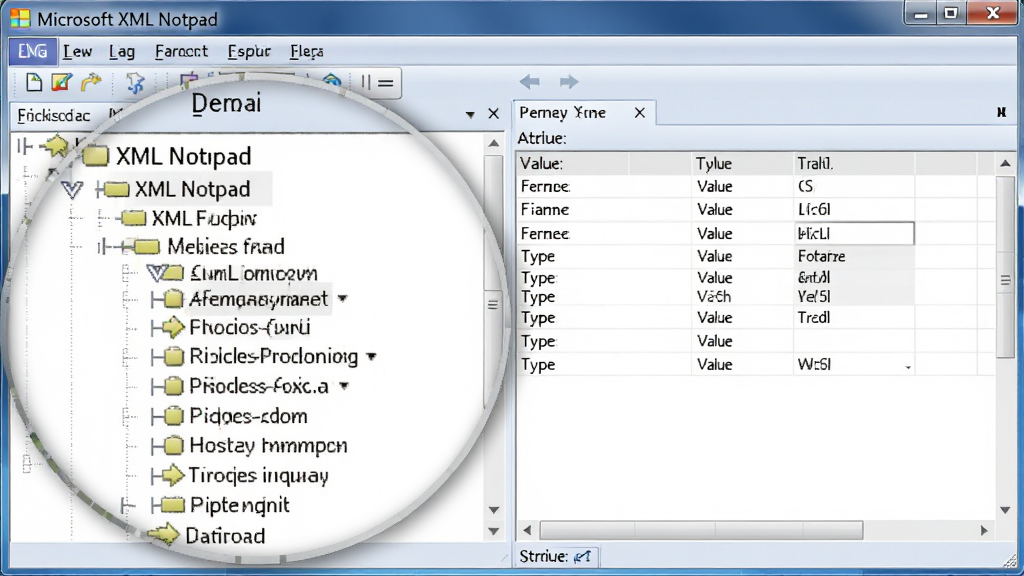Select the Fickisodac panel tab

(x=54, y=116)
